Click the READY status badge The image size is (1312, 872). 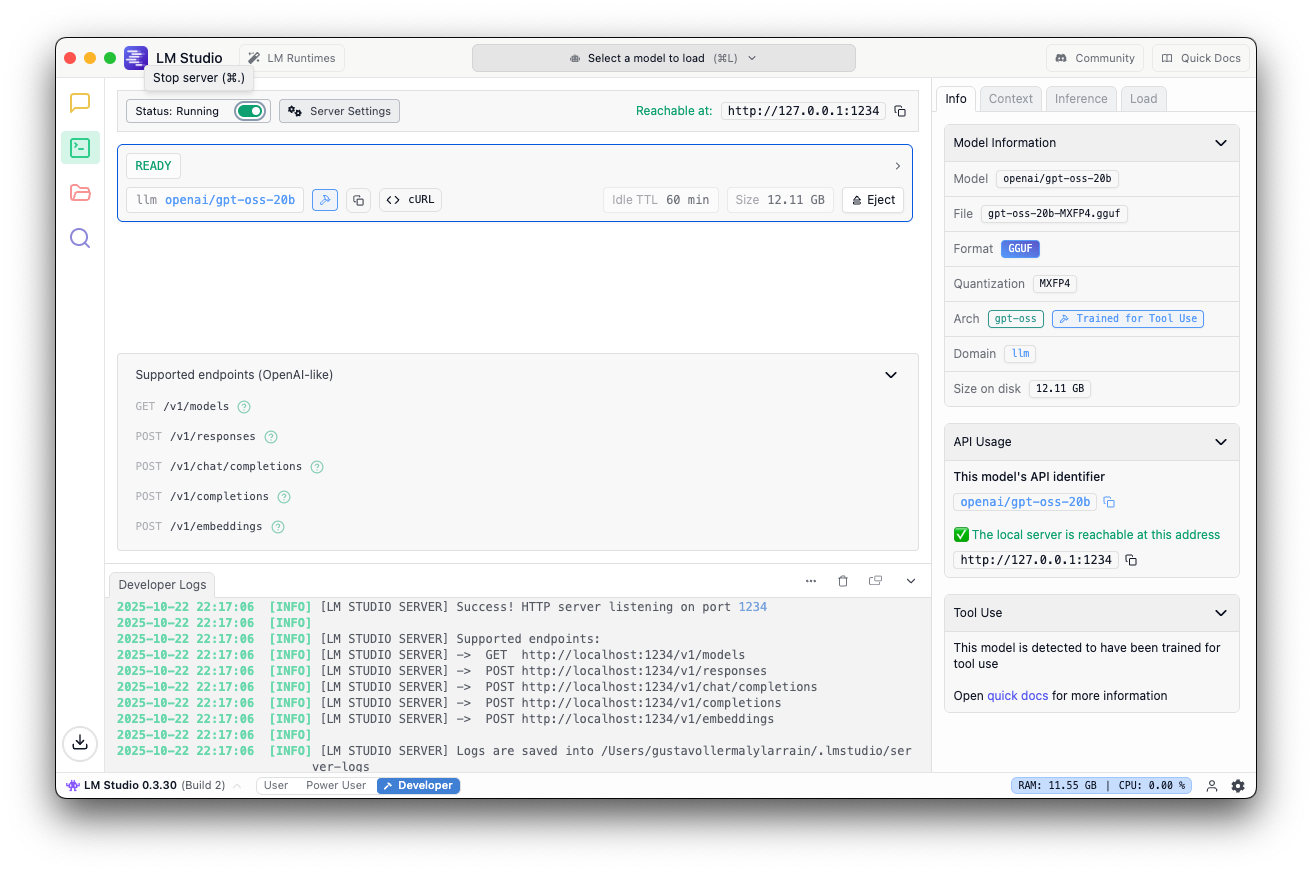153,166
